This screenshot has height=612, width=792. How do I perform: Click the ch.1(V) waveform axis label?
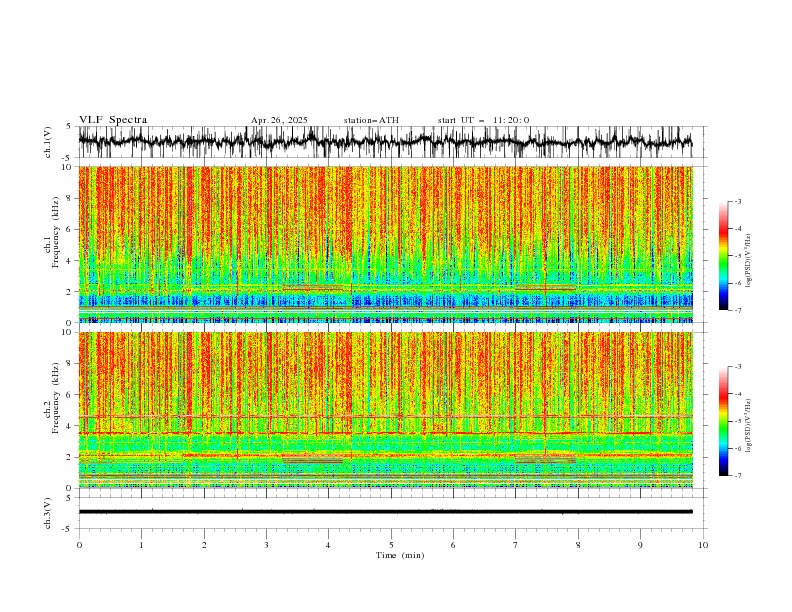tap(48, 142)
